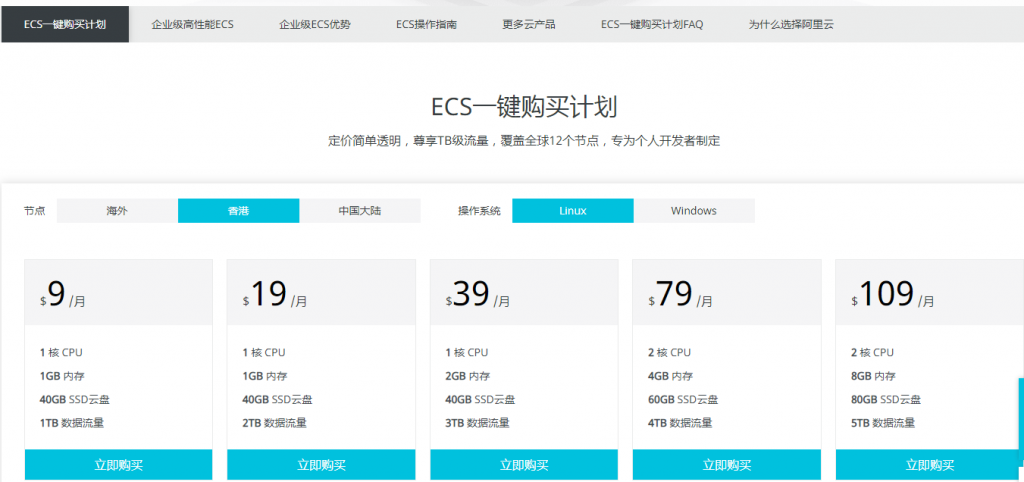1024x482 pixels.
Task: Click 2TB 数据流量 in $19 plan
Action: 274,423
